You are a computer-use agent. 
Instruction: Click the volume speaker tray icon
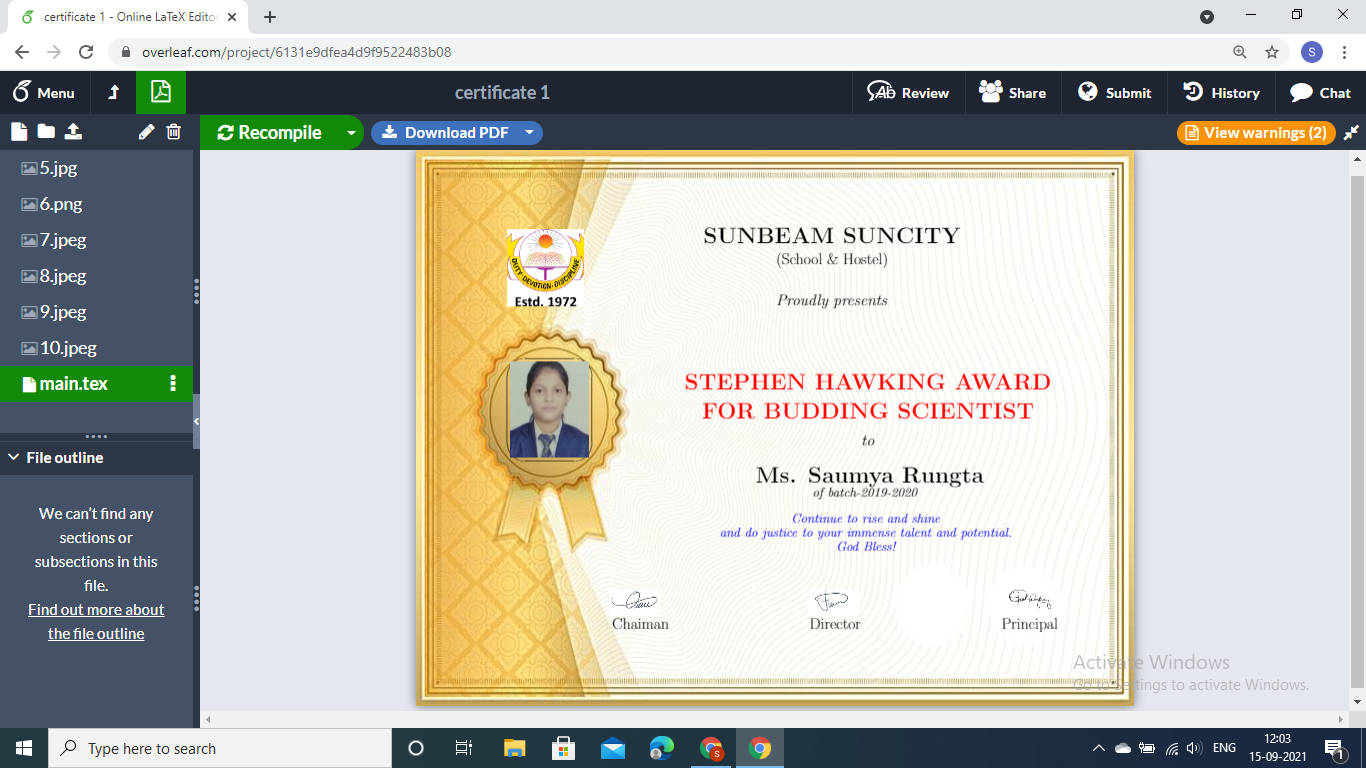tap(1193, 748)
